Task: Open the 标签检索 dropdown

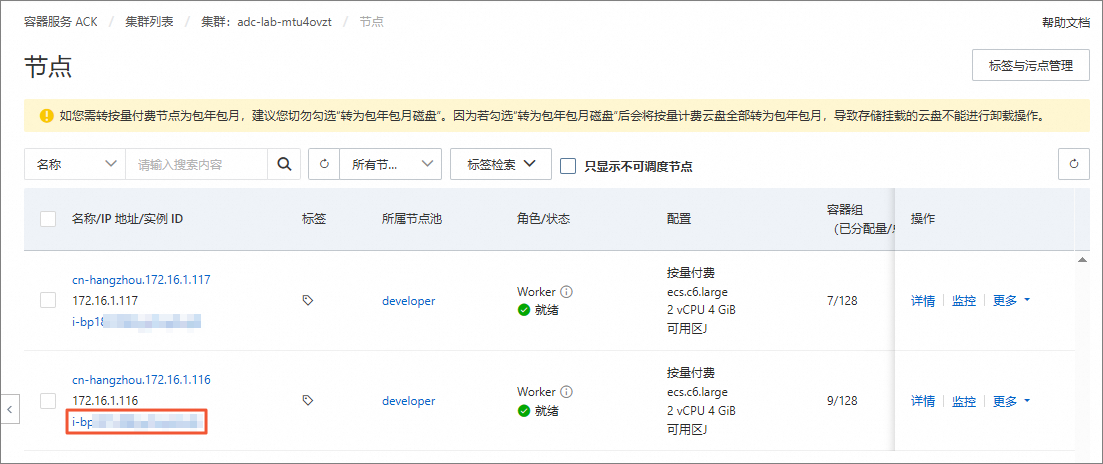Action: (x=501, y=165)
